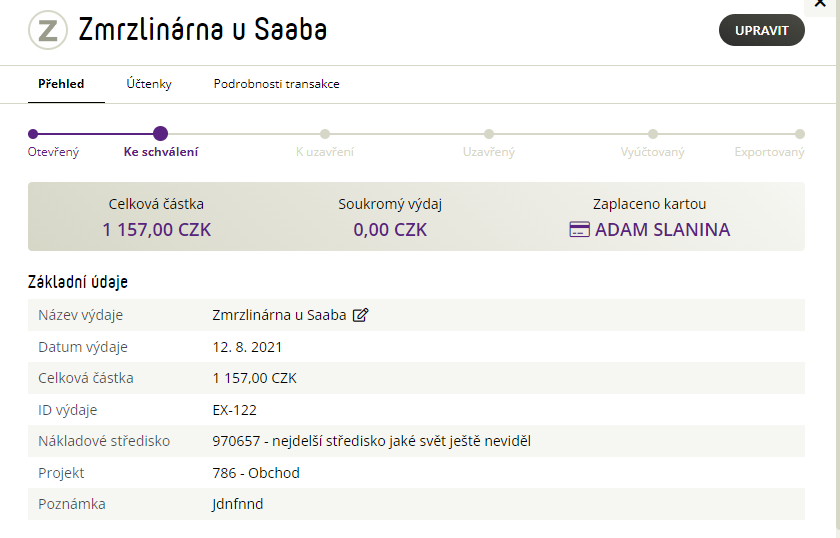Viewport: 840px width, 538px height.
Task: Click the Ke schválení progress marker
Action: (160, 133)
